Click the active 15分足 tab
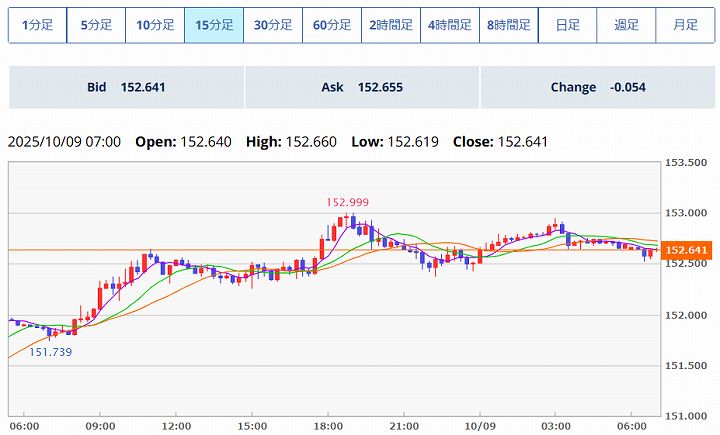This screenshot has height=435, width=720. coord(214,25)
